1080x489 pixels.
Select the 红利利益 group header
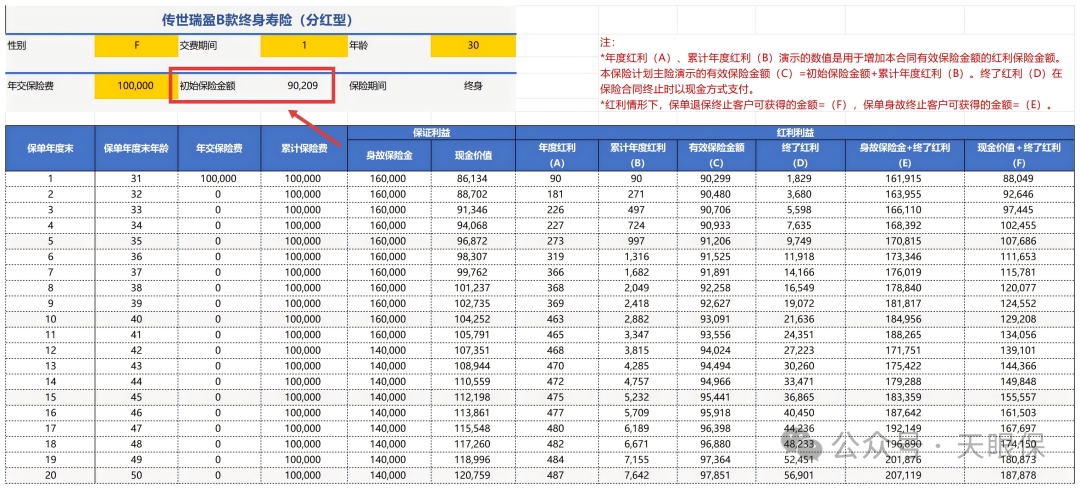795,132
